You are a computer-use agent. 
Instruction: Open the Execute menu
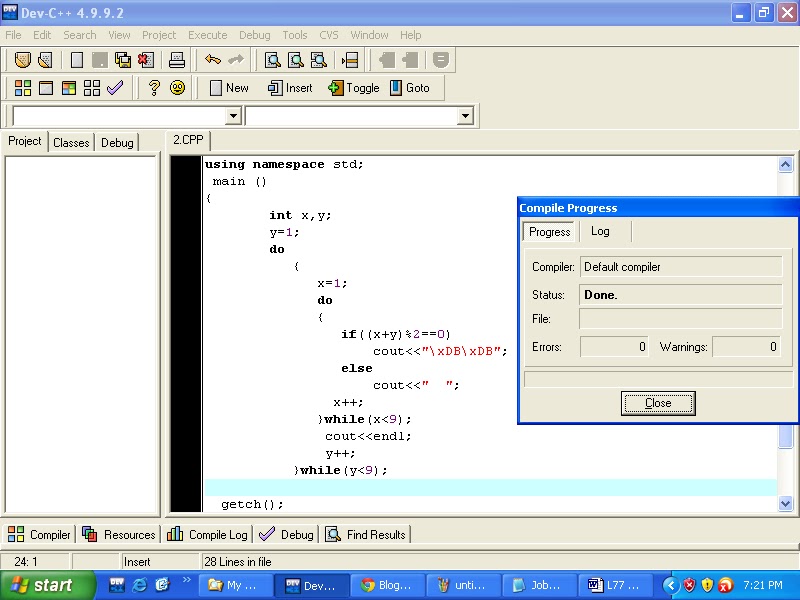207,34
